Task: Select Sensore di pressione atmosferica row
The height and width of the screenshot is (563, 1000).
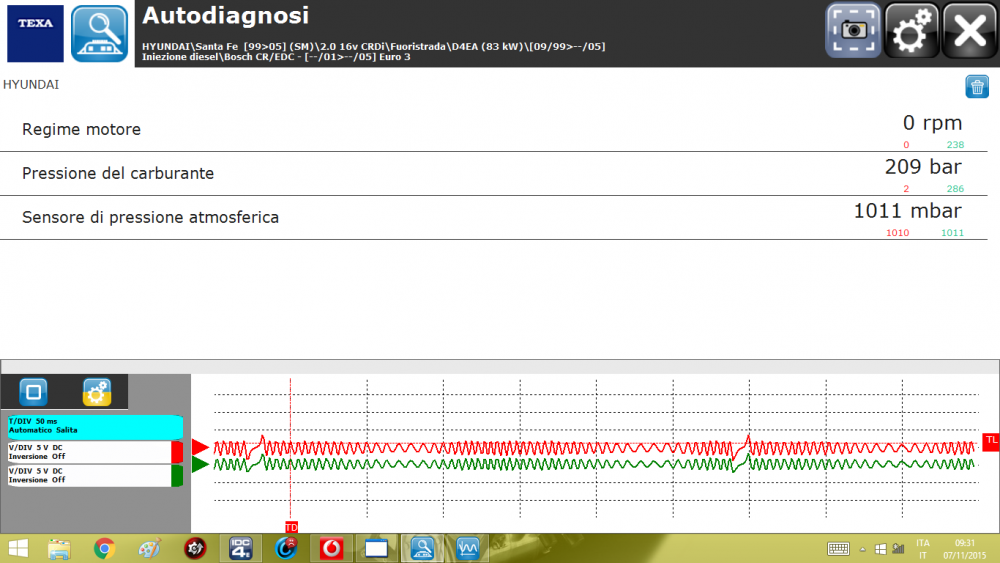Action: [x=490, y=217]
